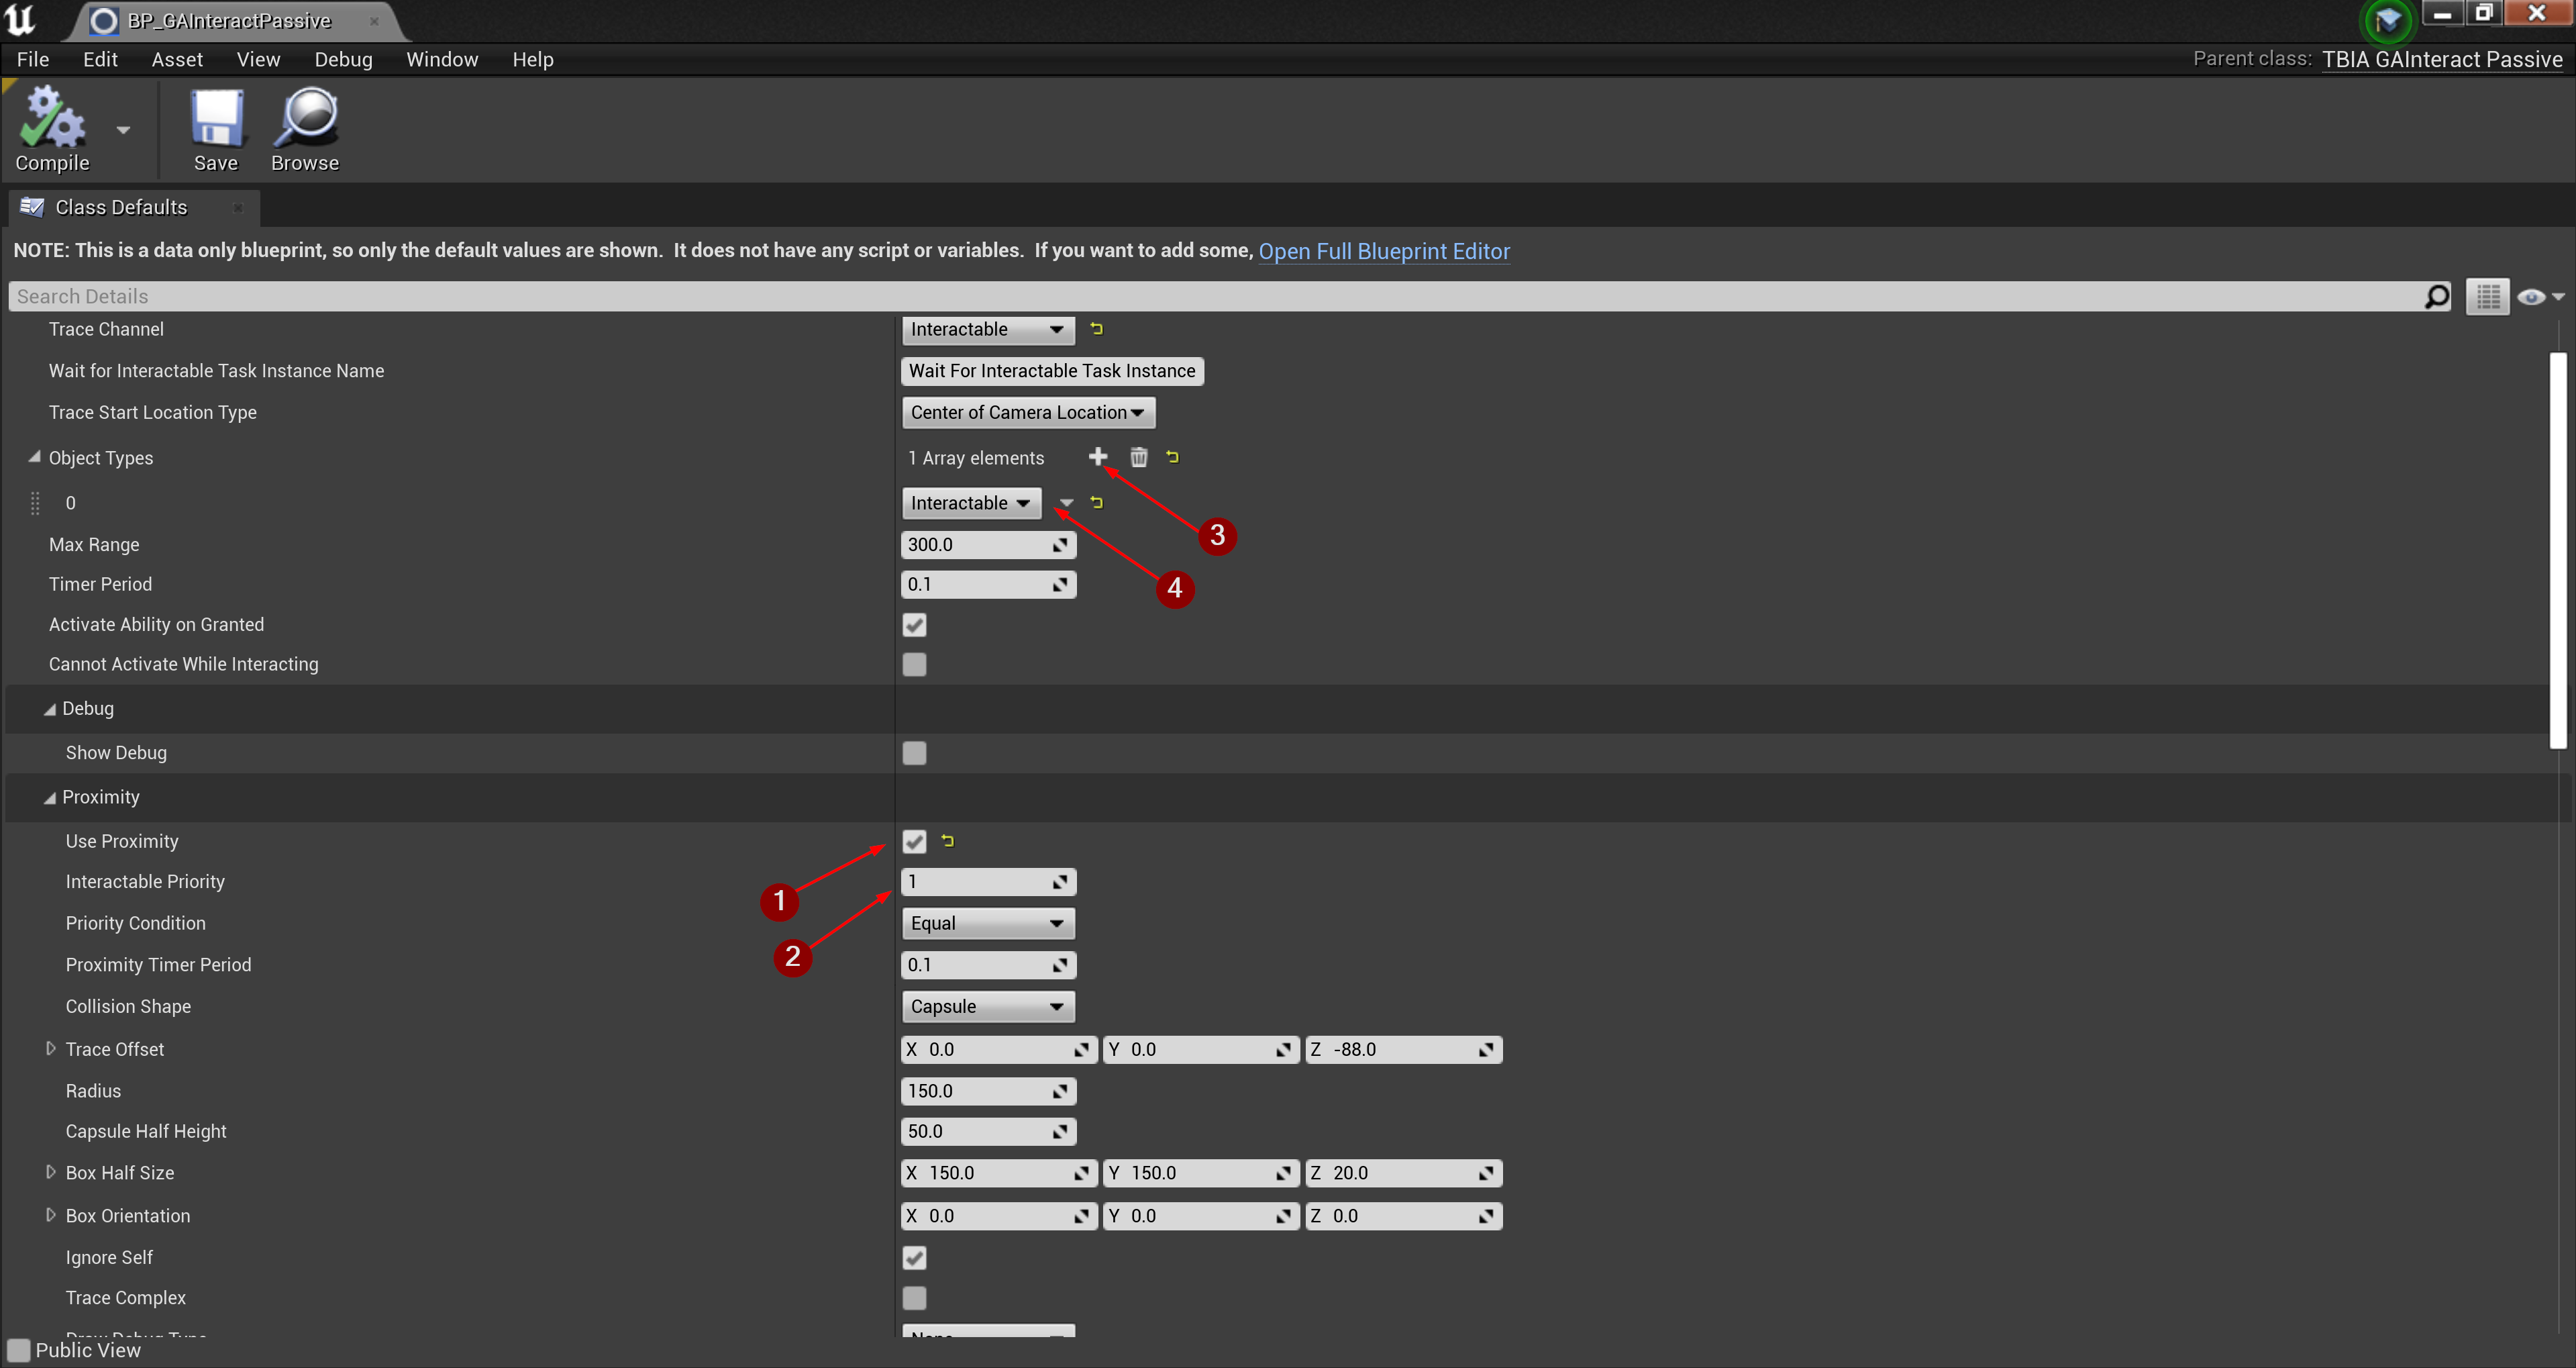Open the Priority Condition dropdown
The height and width of the screenshot is (1368, 2576).
coord(986,922)
